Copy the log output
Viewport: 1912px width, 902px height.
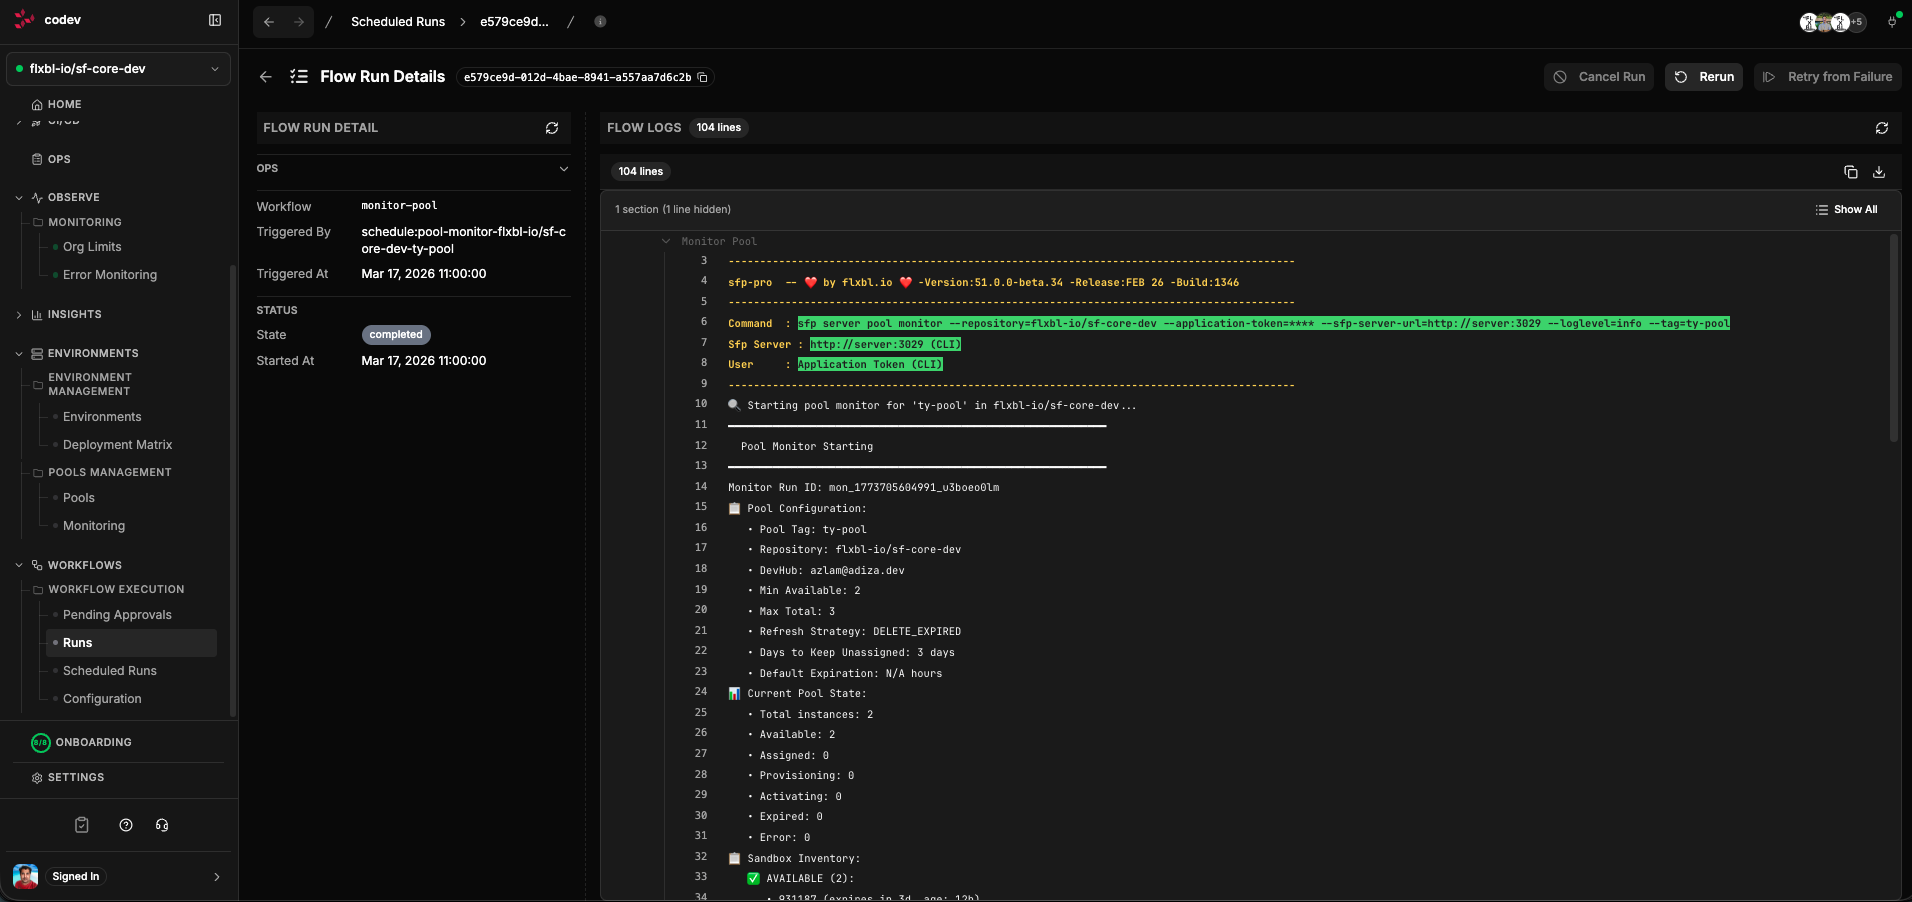pos(1850,172)
